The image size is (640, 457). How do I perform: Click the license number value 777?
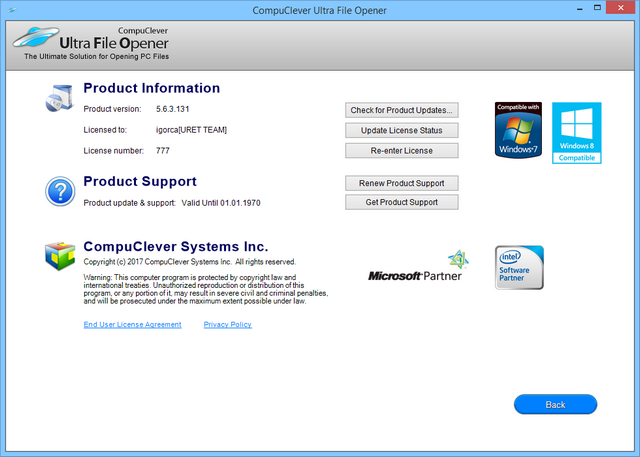(x=164, y=150)
